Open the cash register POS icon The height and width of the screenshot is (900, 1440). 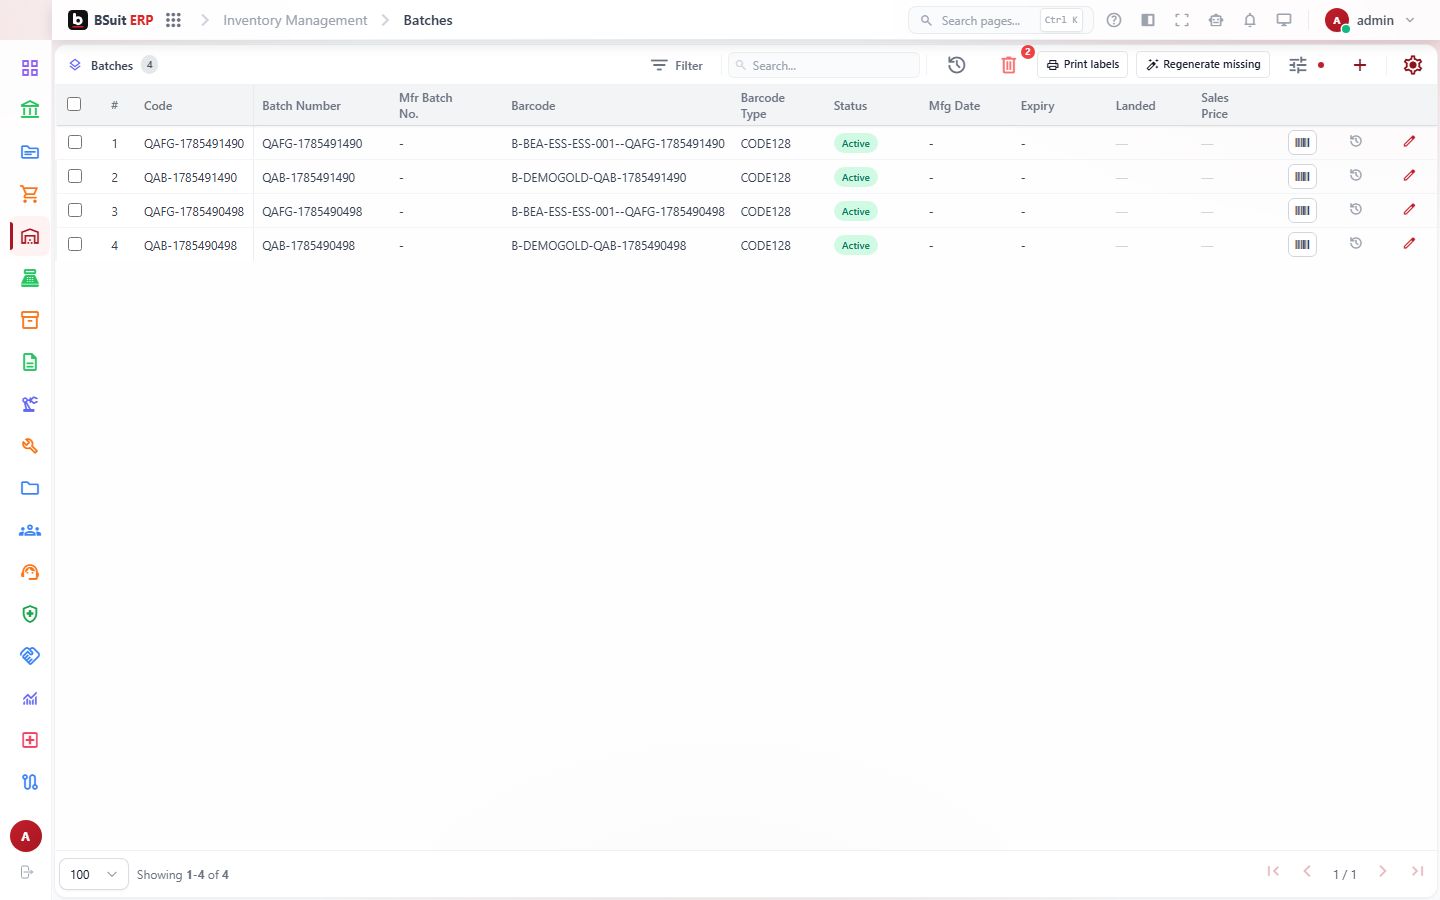point(30,278)
